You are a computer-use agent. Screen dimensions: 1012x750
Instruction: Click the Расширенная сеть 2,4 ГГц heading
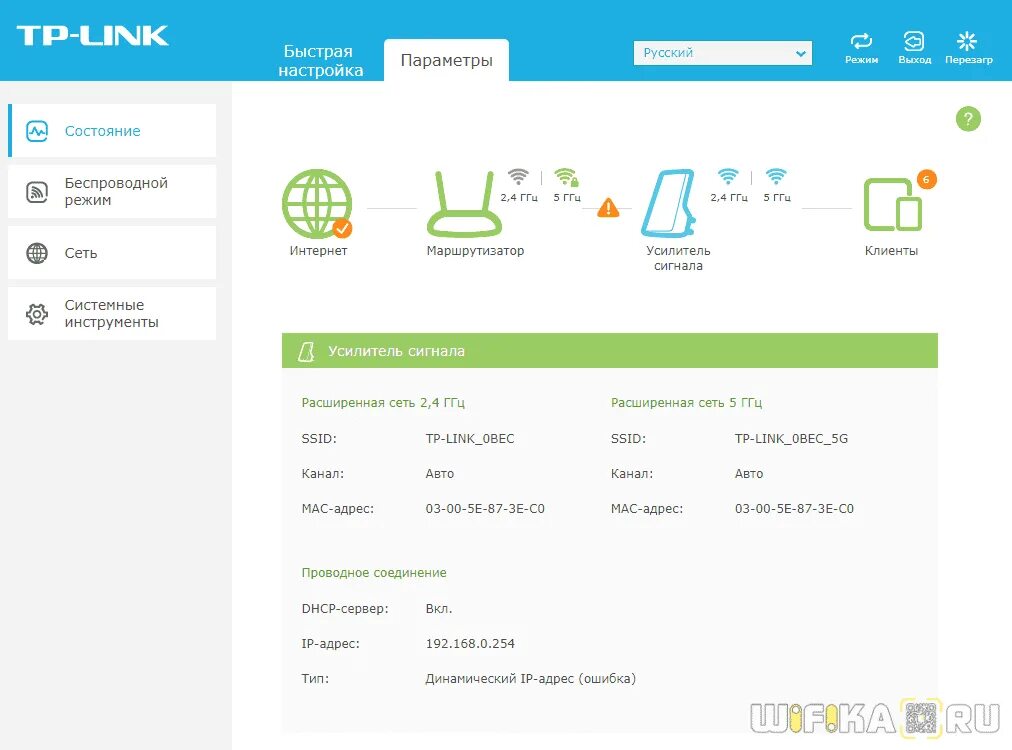coord(383,403)
